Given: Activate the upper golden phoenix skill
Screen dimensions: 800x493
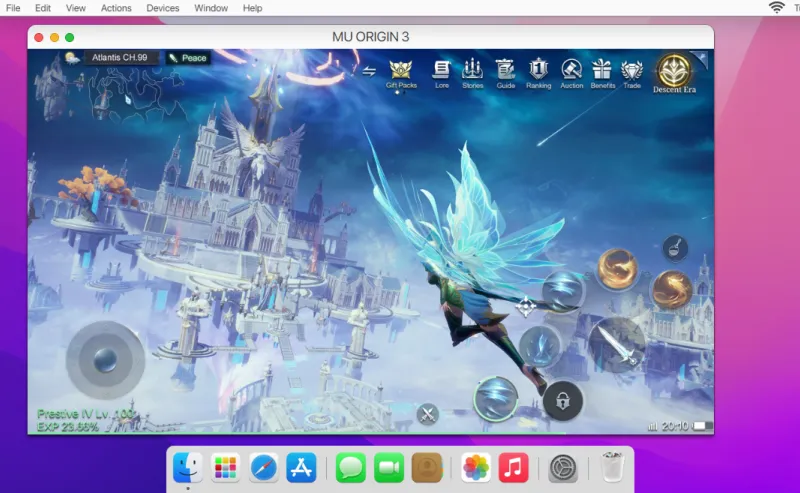Looking at the screenshot, I should [617, 268].
